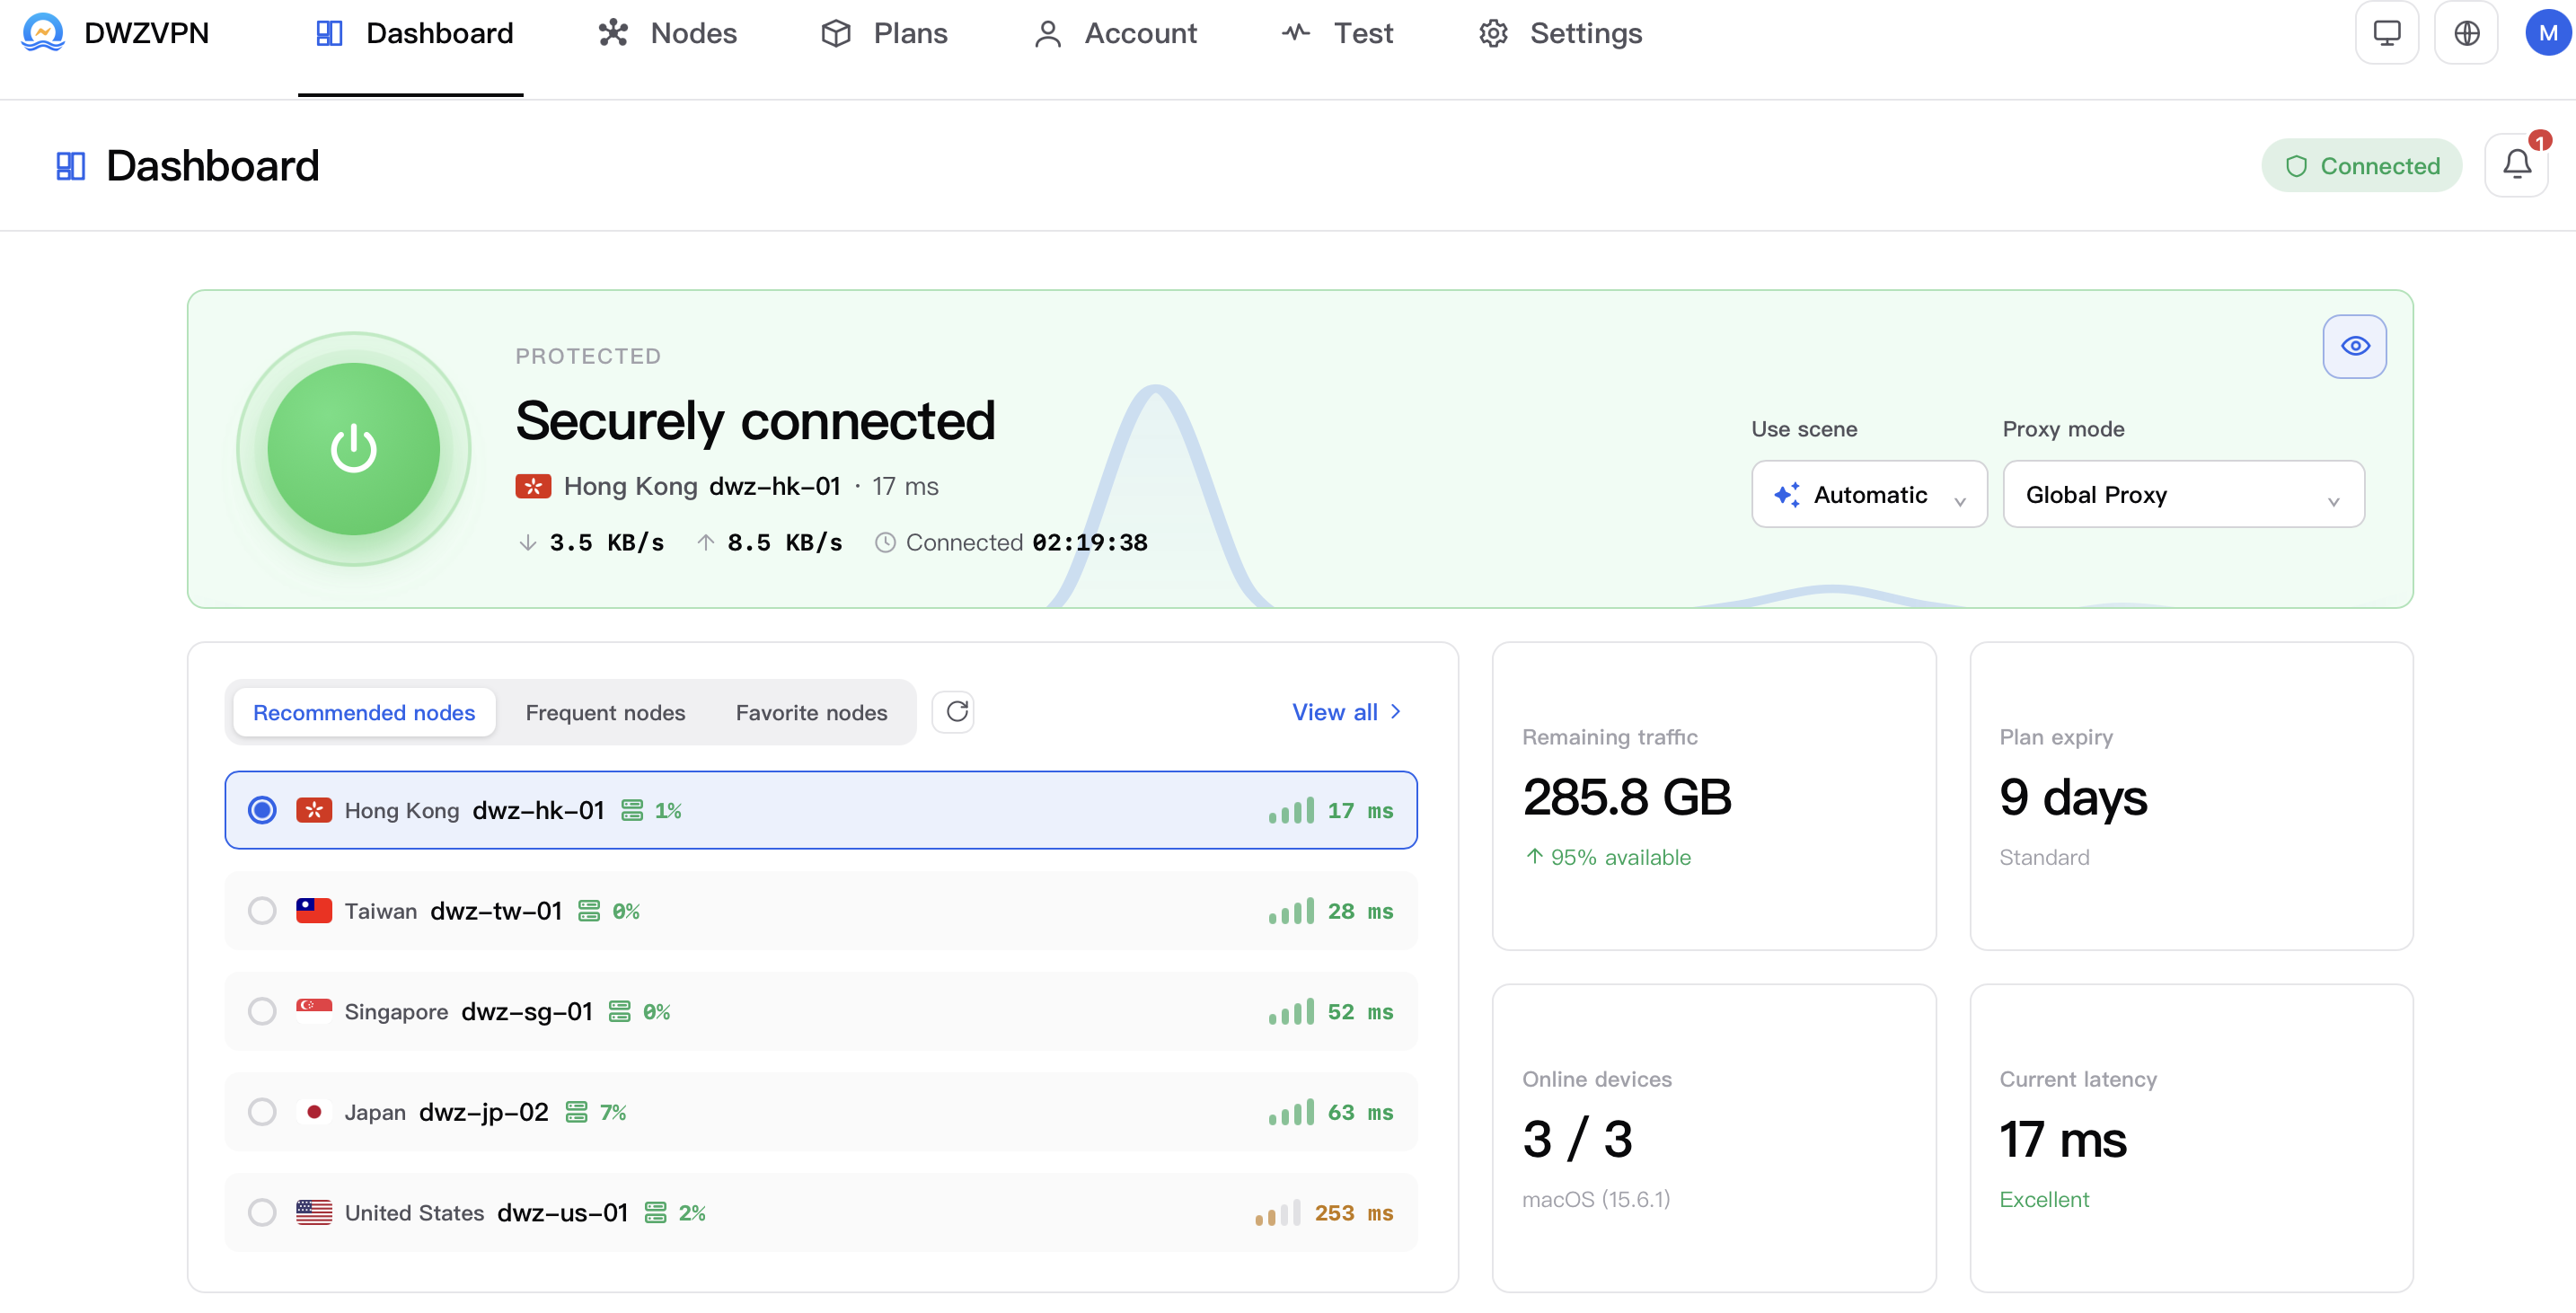Click the Singapore flag icon
This screenshot has width=2576, height=1313.
click(x=313, y=1011)
